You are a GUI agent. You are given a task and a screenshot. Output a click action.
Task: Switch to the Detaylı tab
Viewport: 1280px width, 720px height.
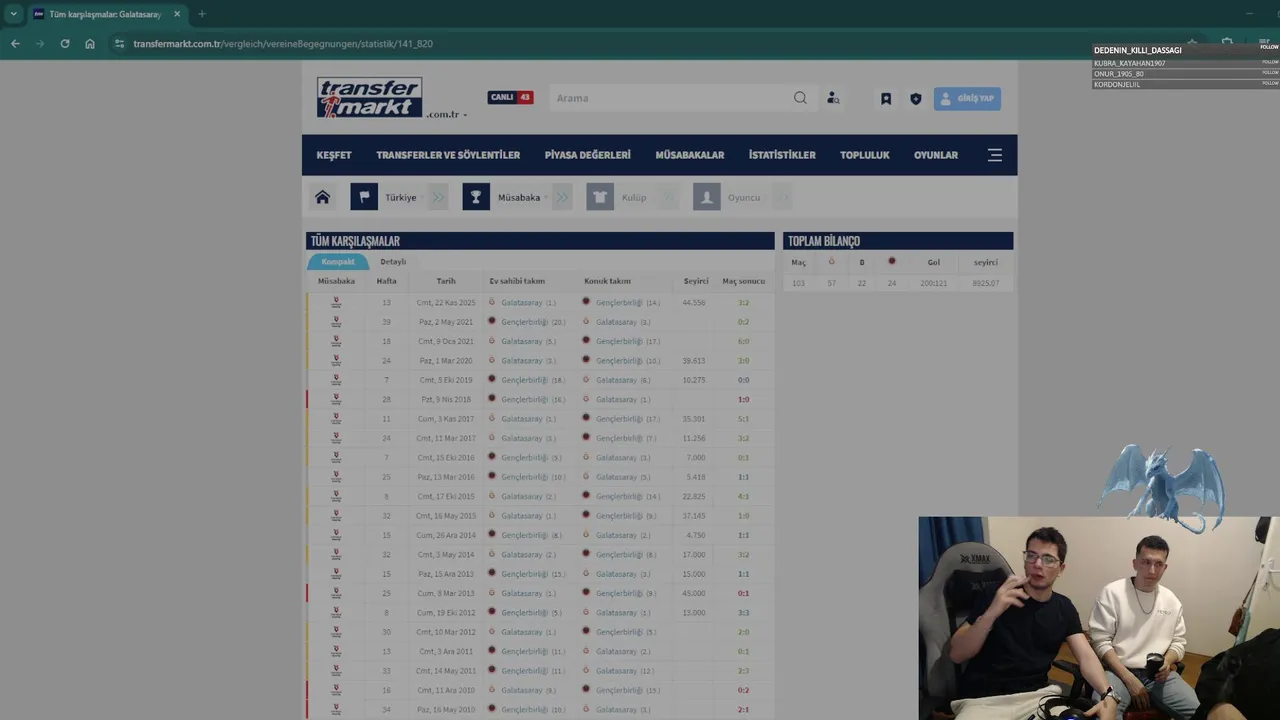click(393, 262)
